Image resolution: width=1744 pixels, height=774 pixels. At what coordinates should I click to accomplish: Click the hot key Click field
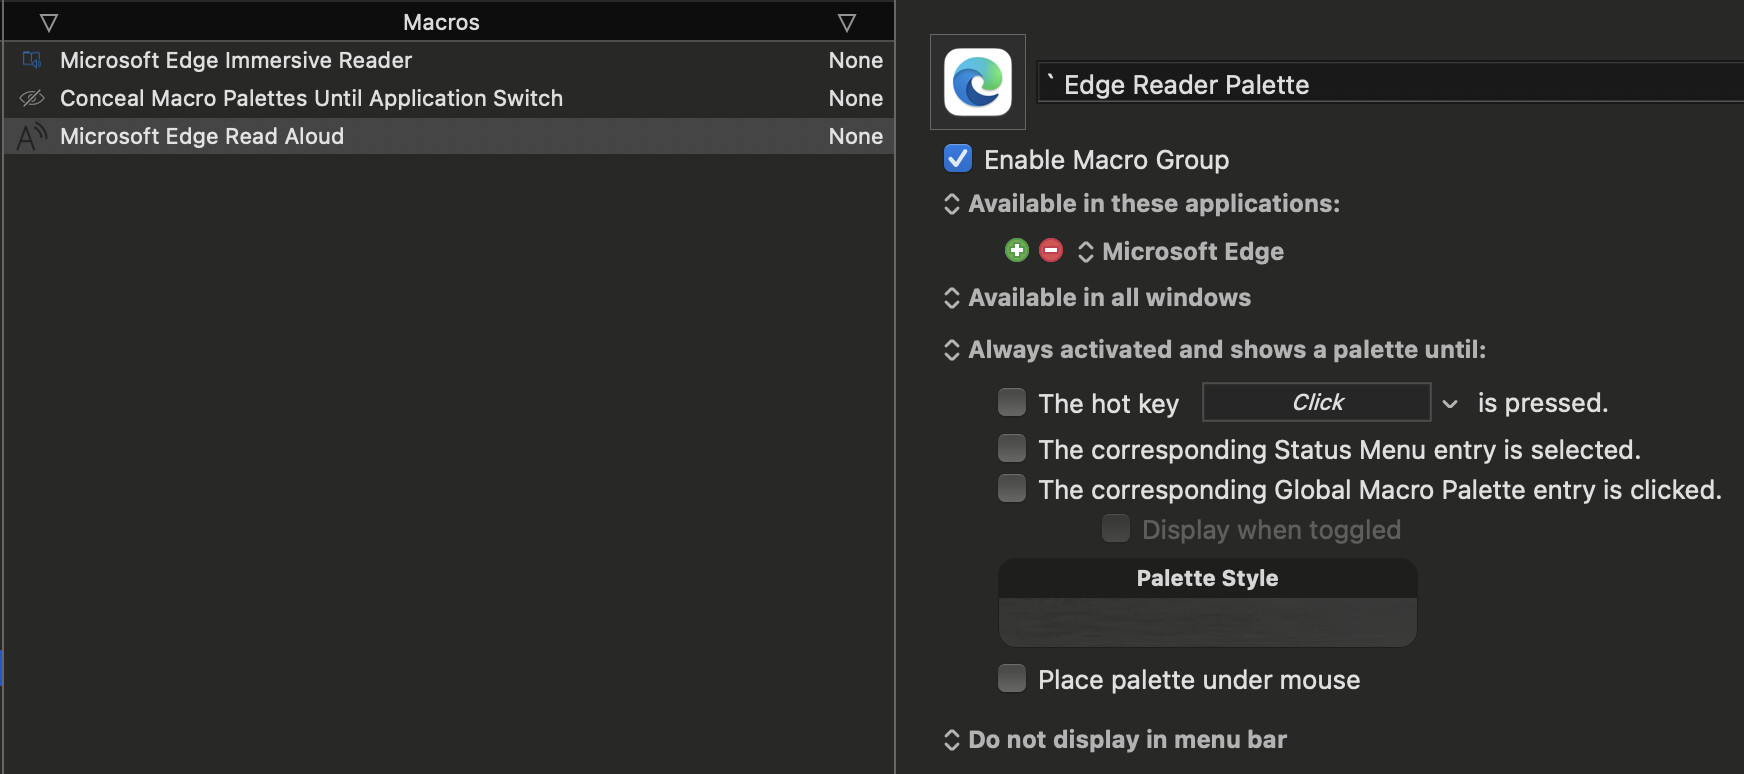(1317, 402)
